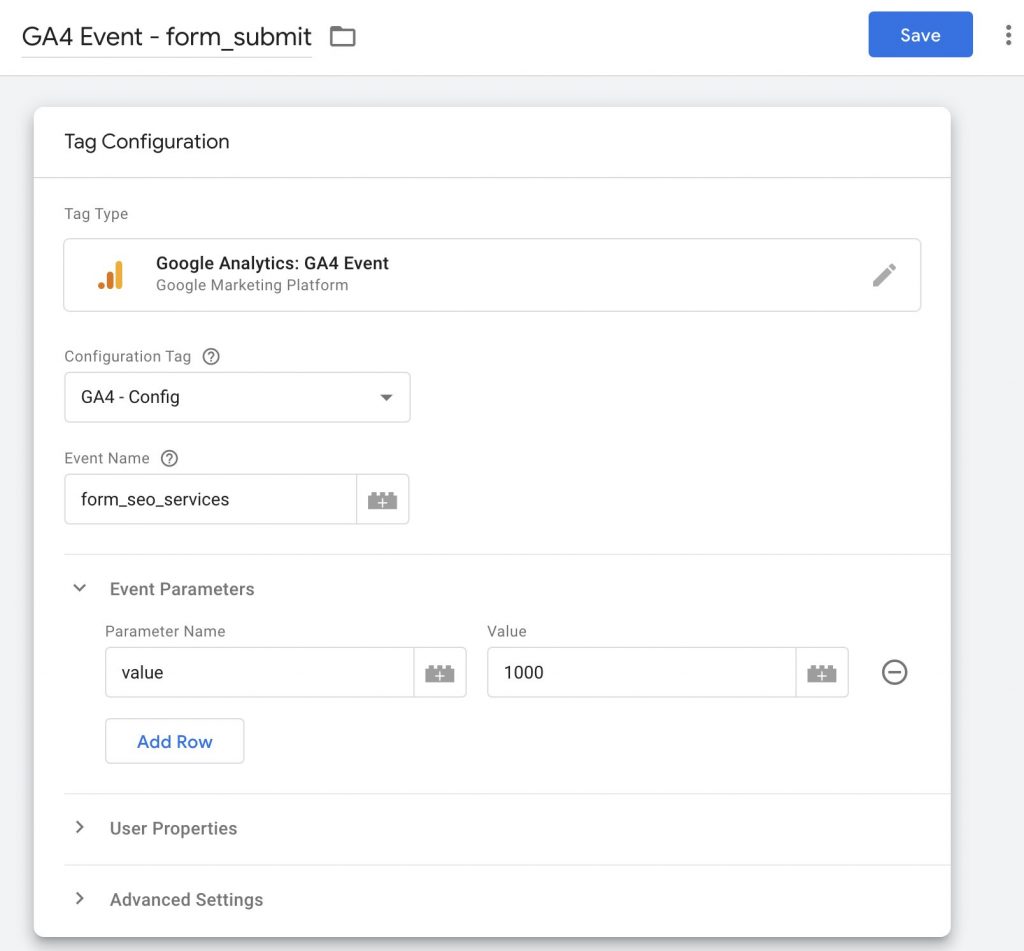This screenshot has height=951, width=1024.
Task: Click the field containing form_seo_services
Action: [210, 498]
